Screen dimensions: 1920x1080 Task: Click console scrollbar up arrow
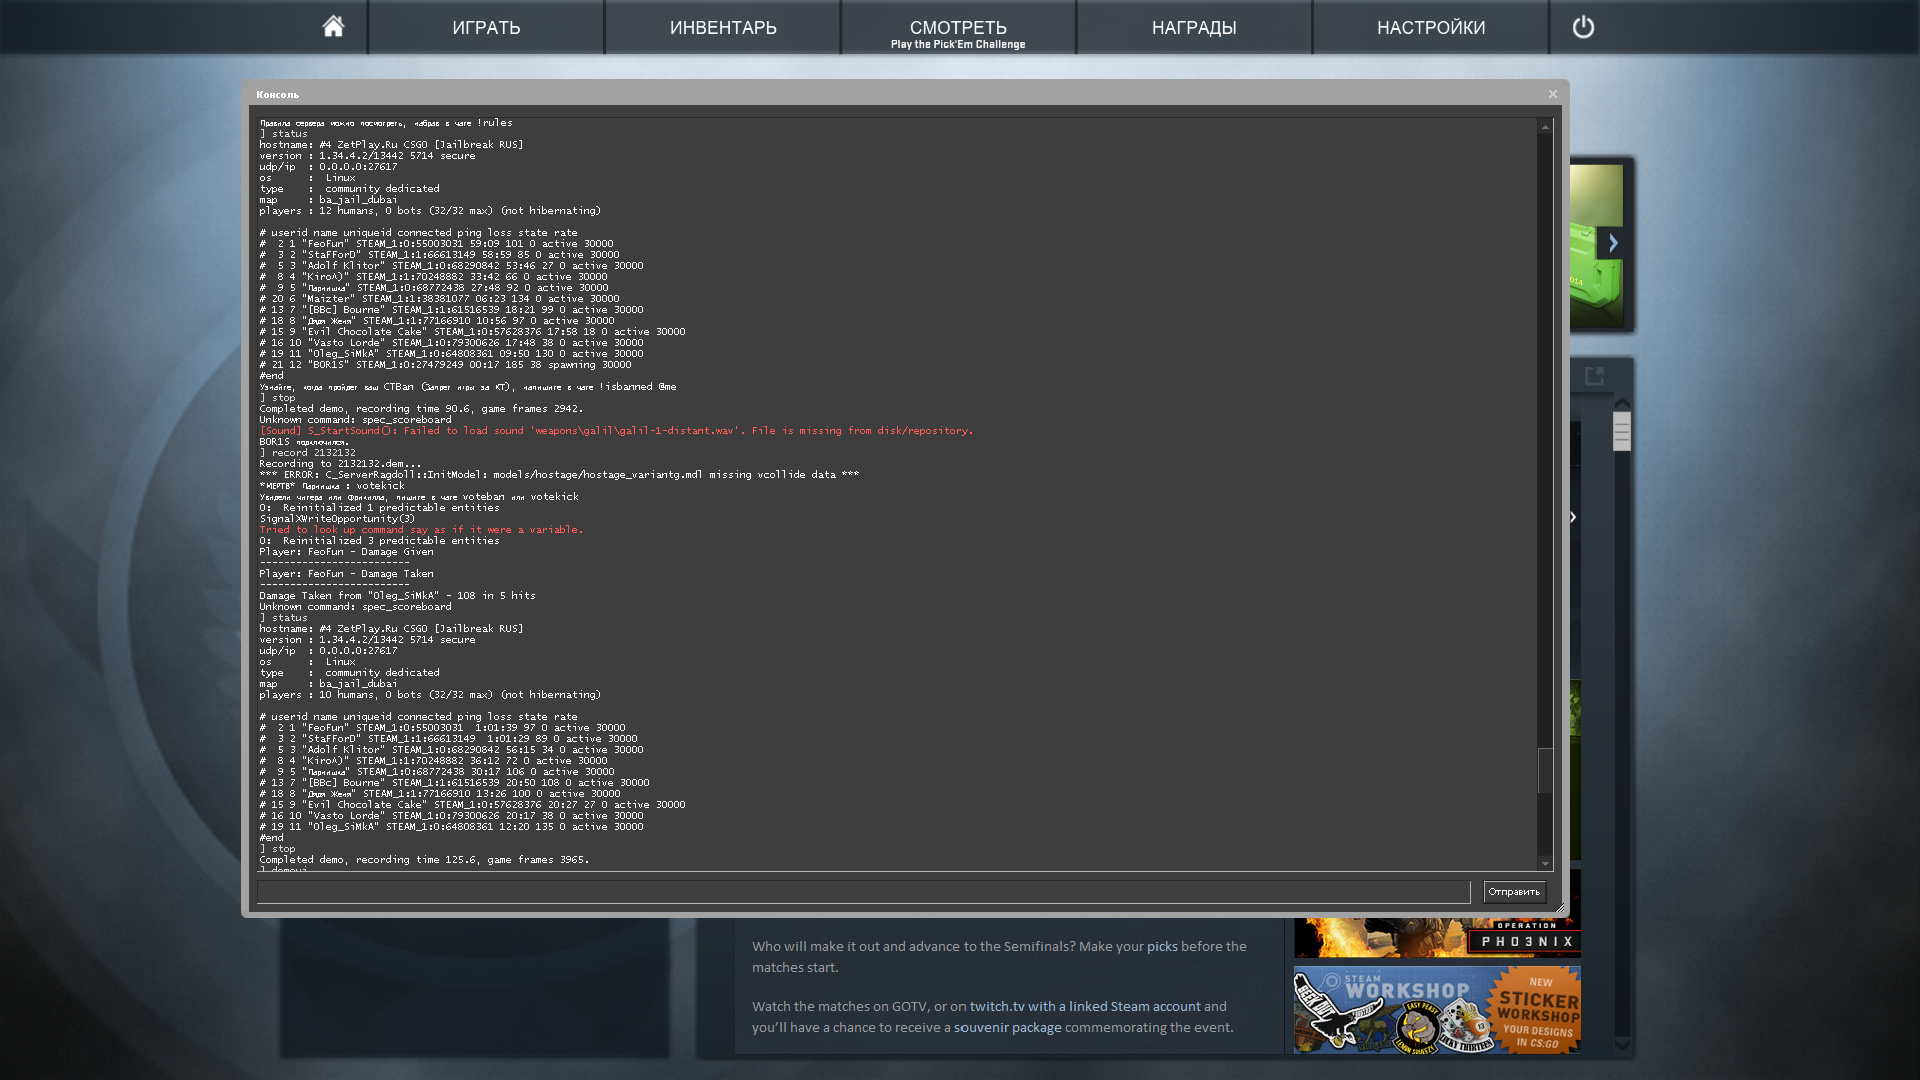[x=1545, y=127]
